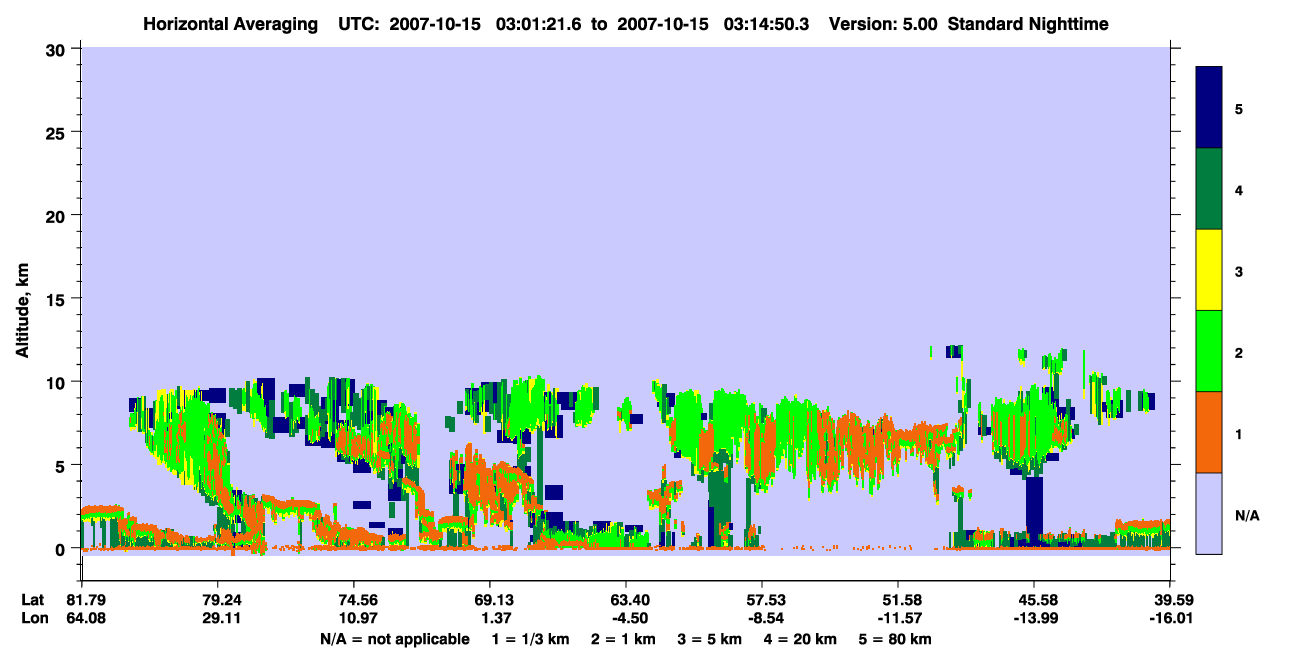Click the colorbar label 1

[1239, 433]
